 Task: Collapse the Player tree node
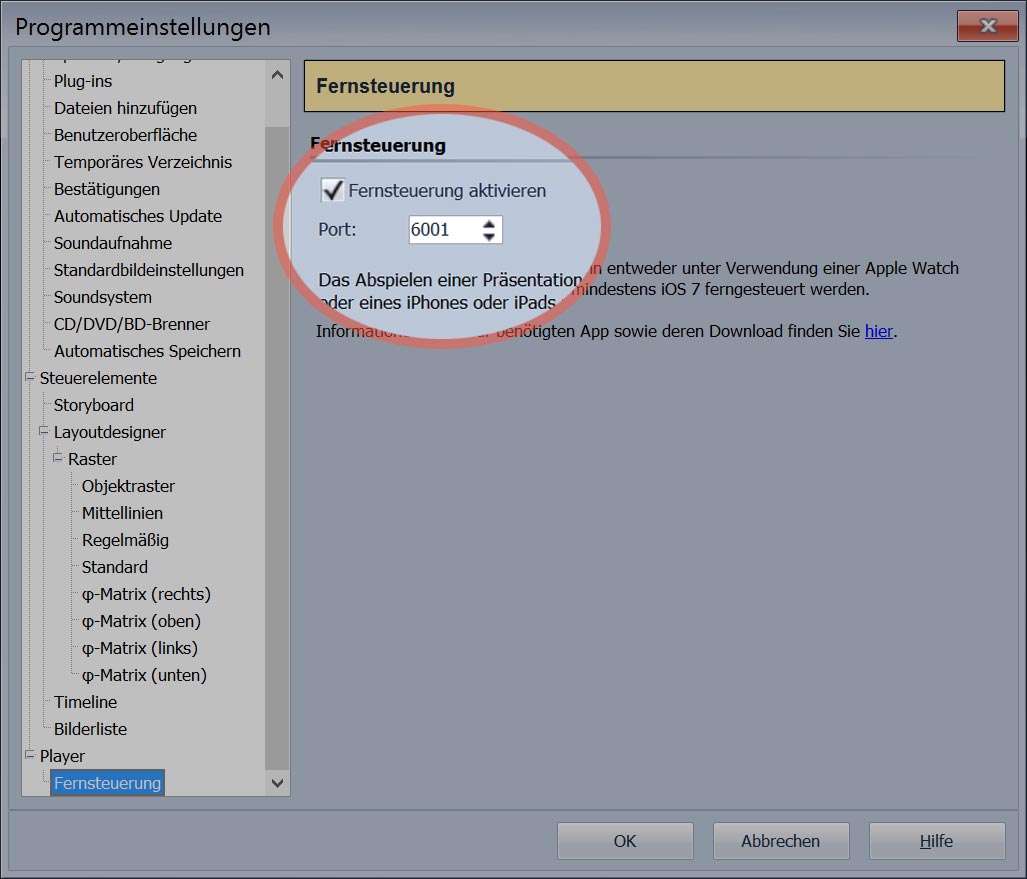tap(29, 756)
